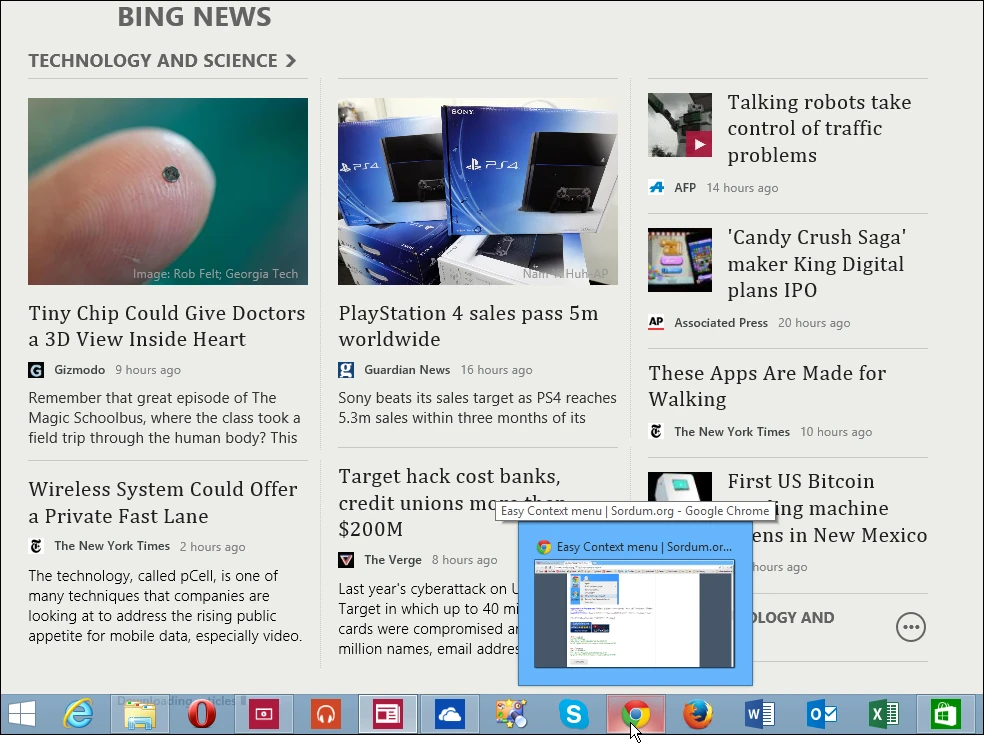
Task: Click the pCell technology summary text
Action: pos(165,606)
